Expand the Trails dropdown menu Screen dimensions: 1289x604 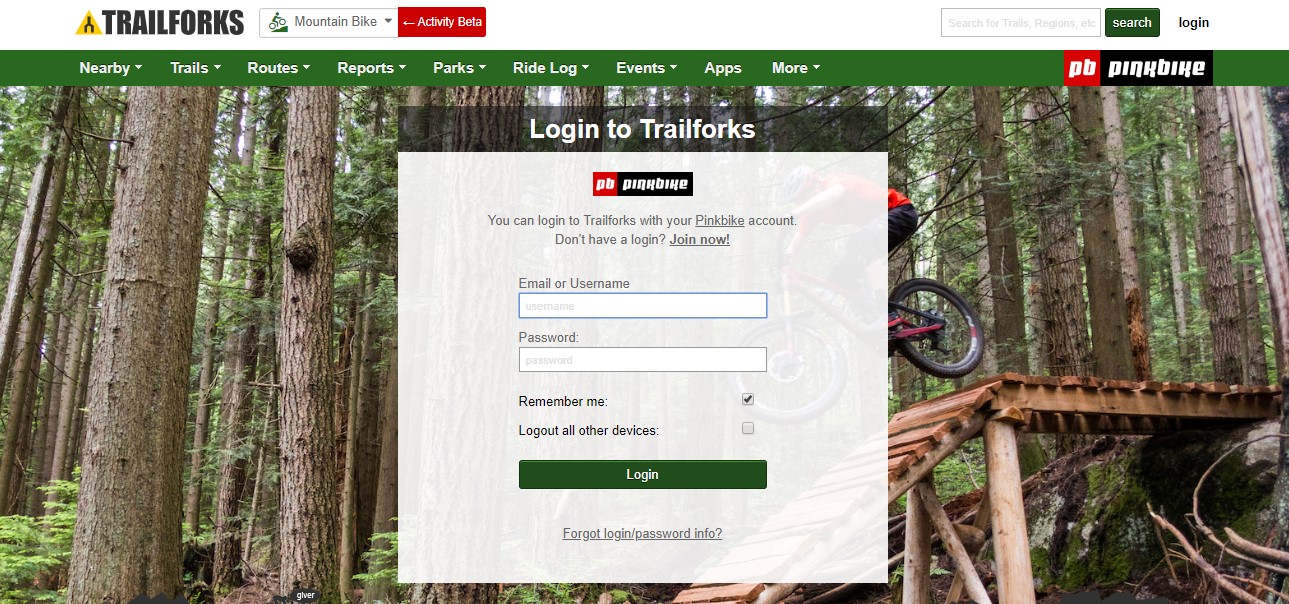point(195,68)
